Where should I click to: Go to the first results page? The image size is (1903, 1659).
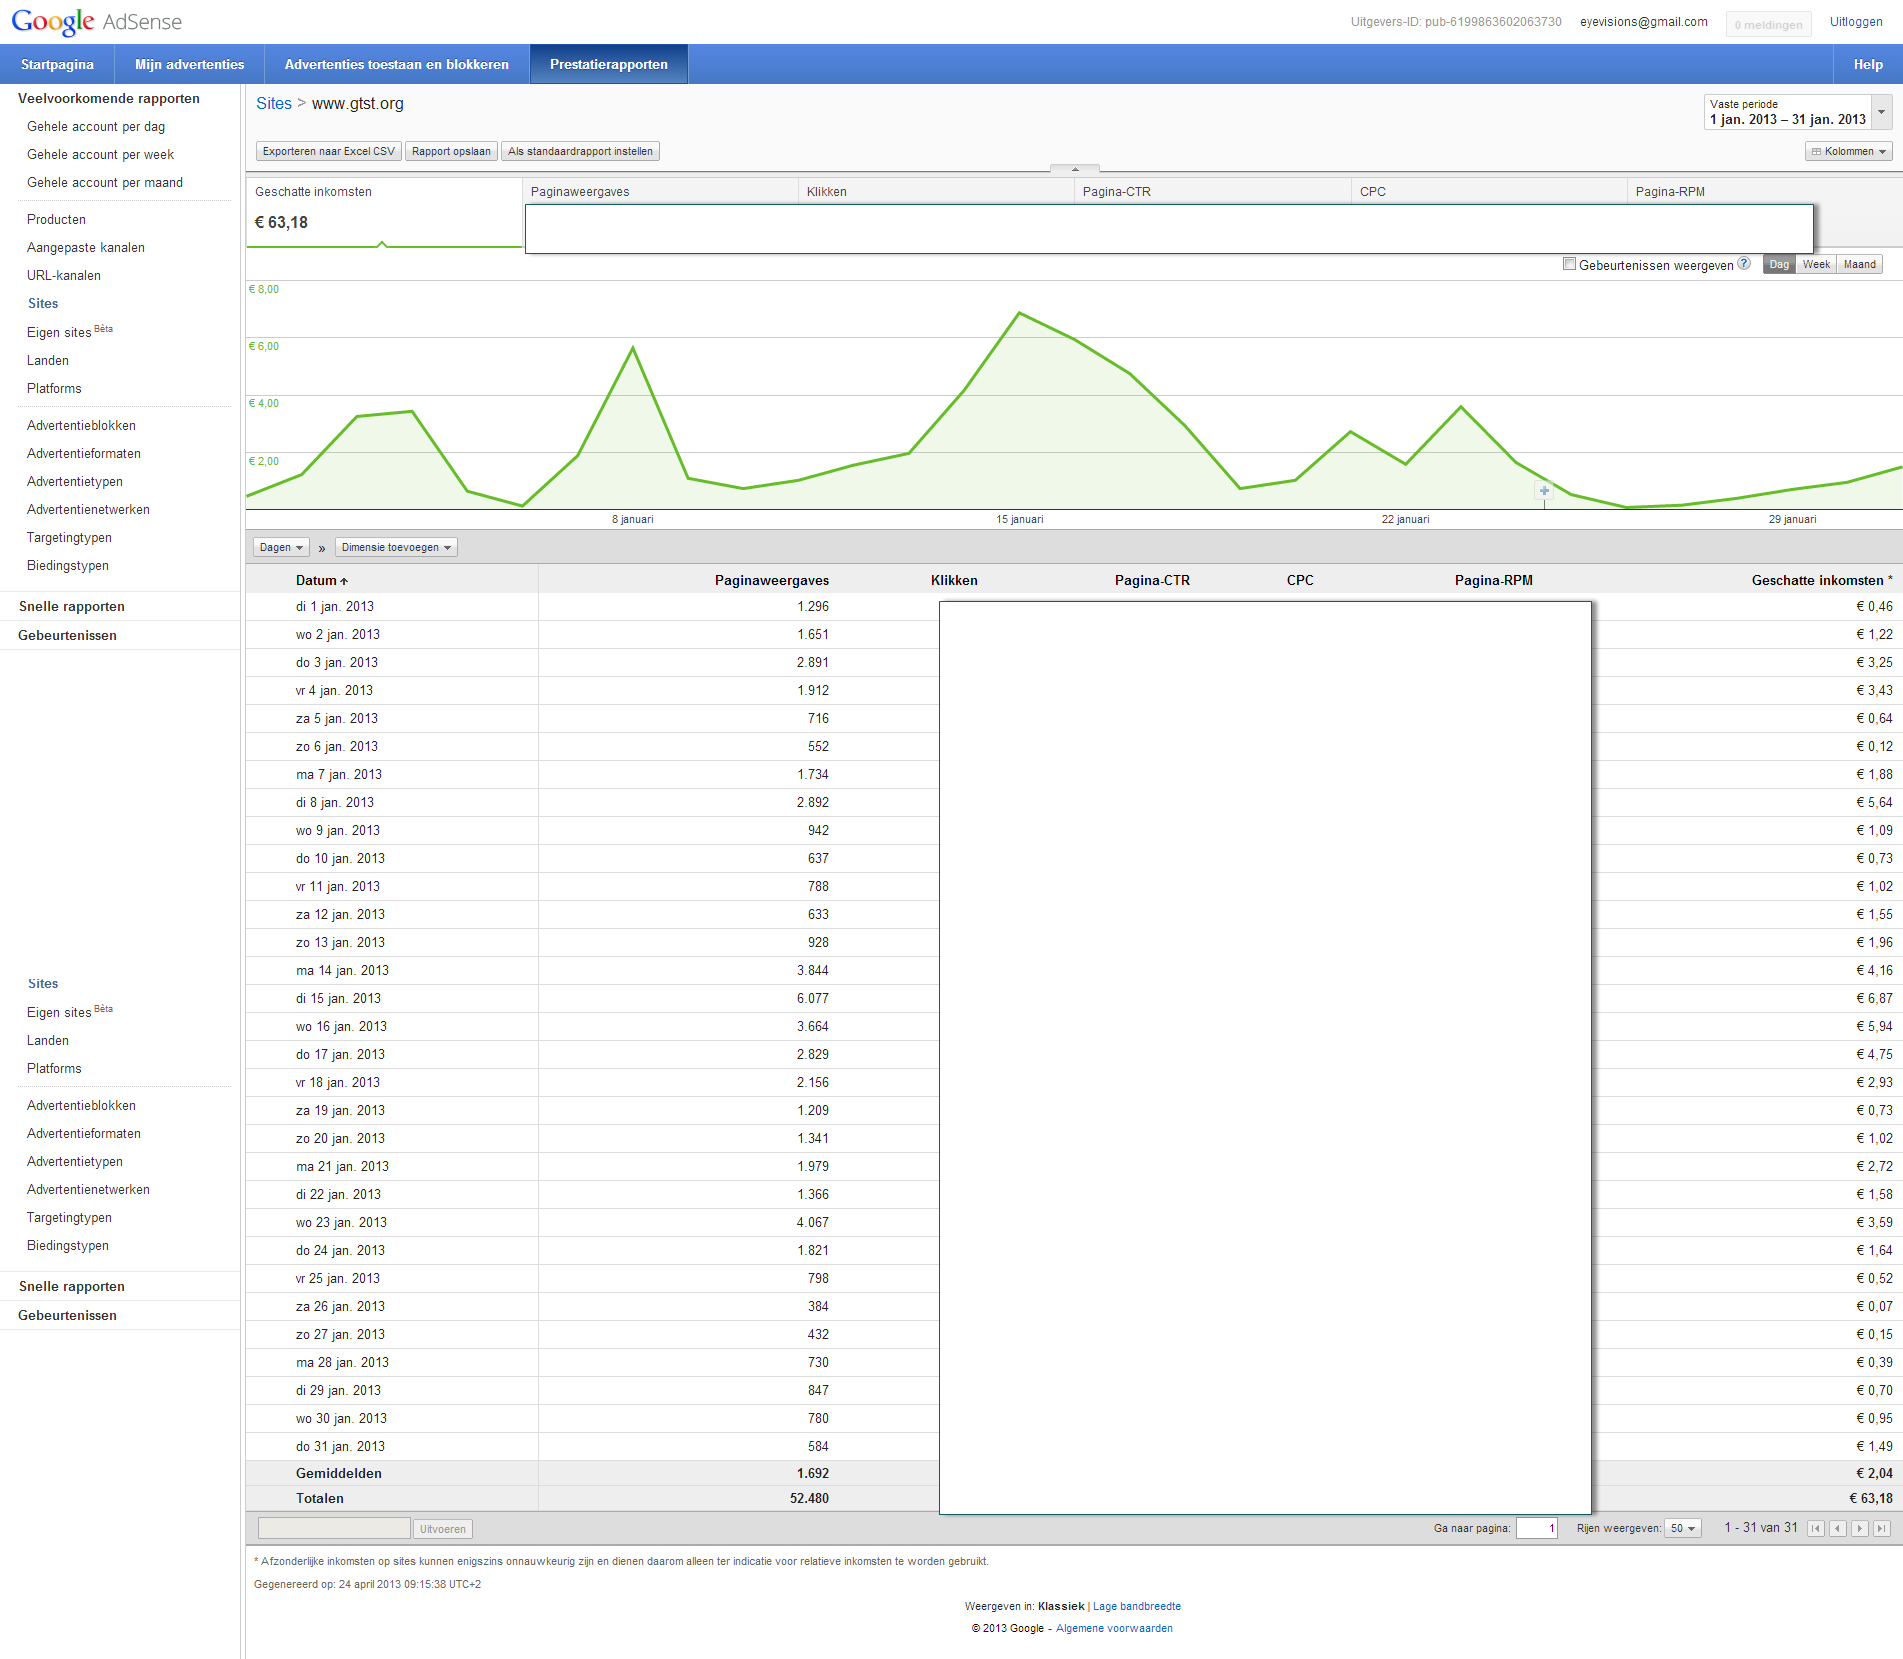click(x=1815, y=1528)
